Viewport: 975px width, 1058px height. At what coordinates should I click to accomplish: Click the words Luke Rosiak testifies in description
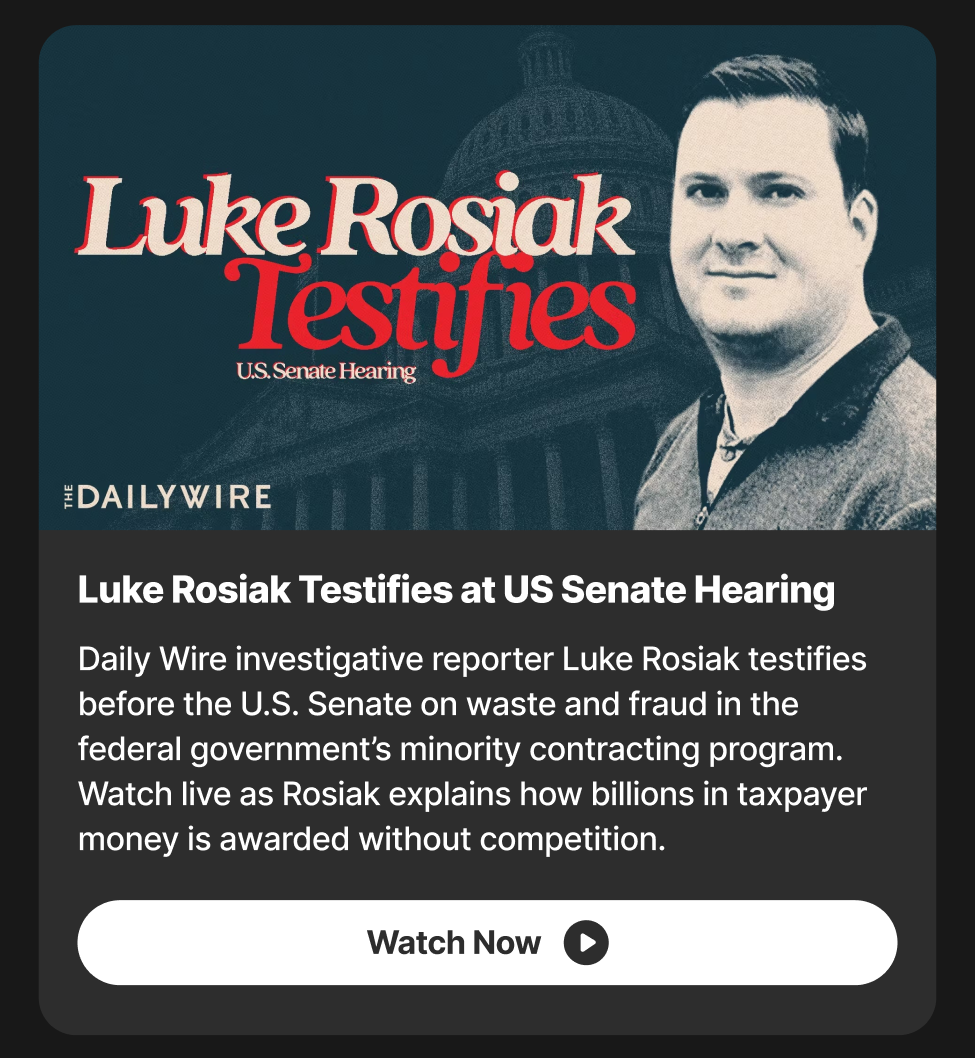pyautogui.click(x=714, y=659)
